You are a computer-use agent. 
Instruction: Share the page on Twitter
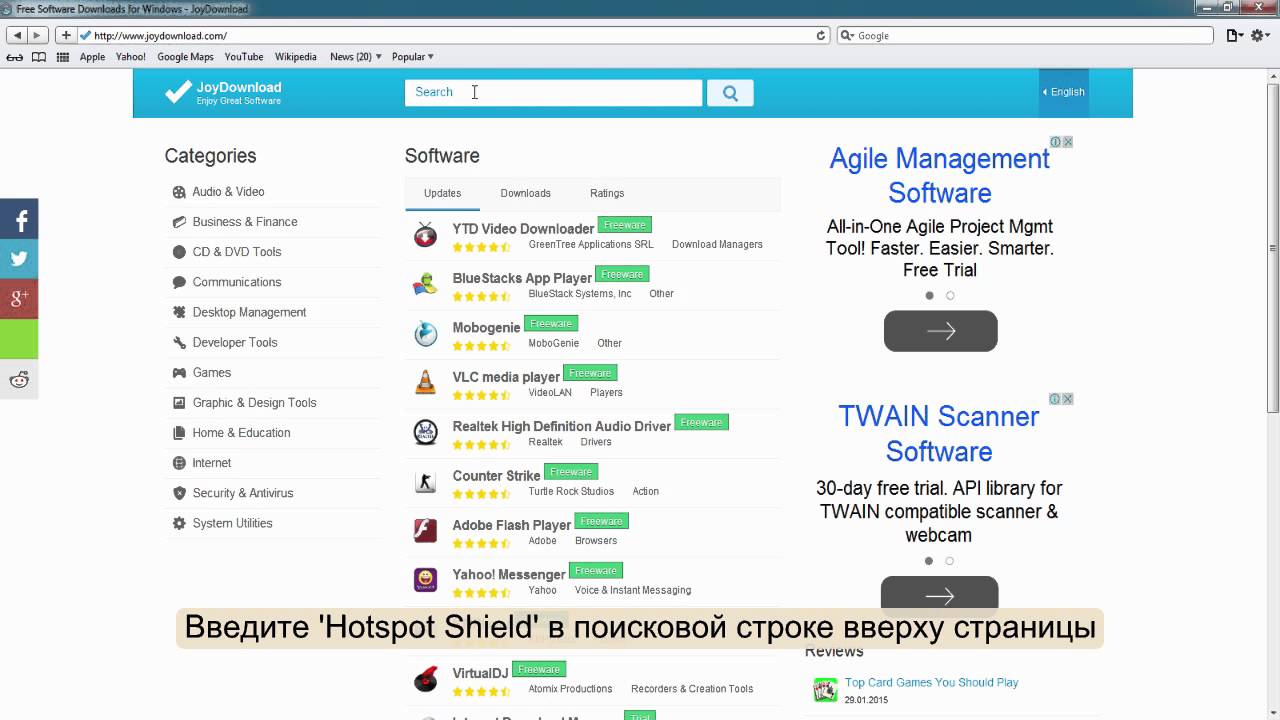click(x=19, y=259)
